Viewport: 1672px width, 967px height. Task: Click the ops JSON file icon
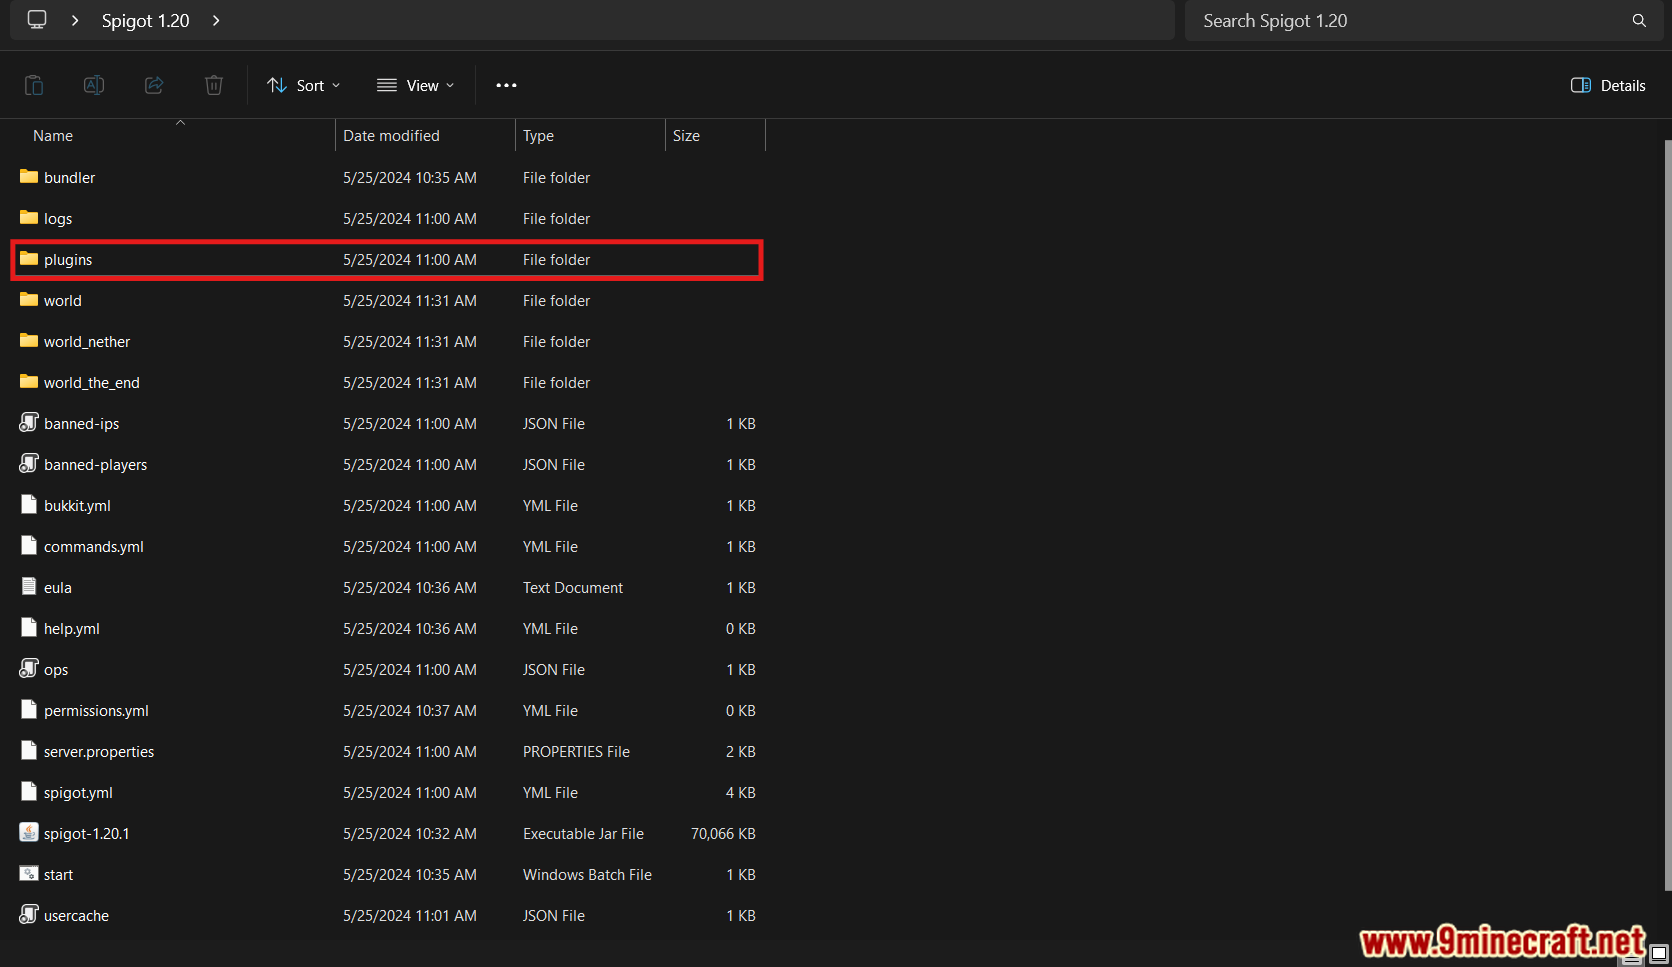pyautogui.click(x=29, y=669)
